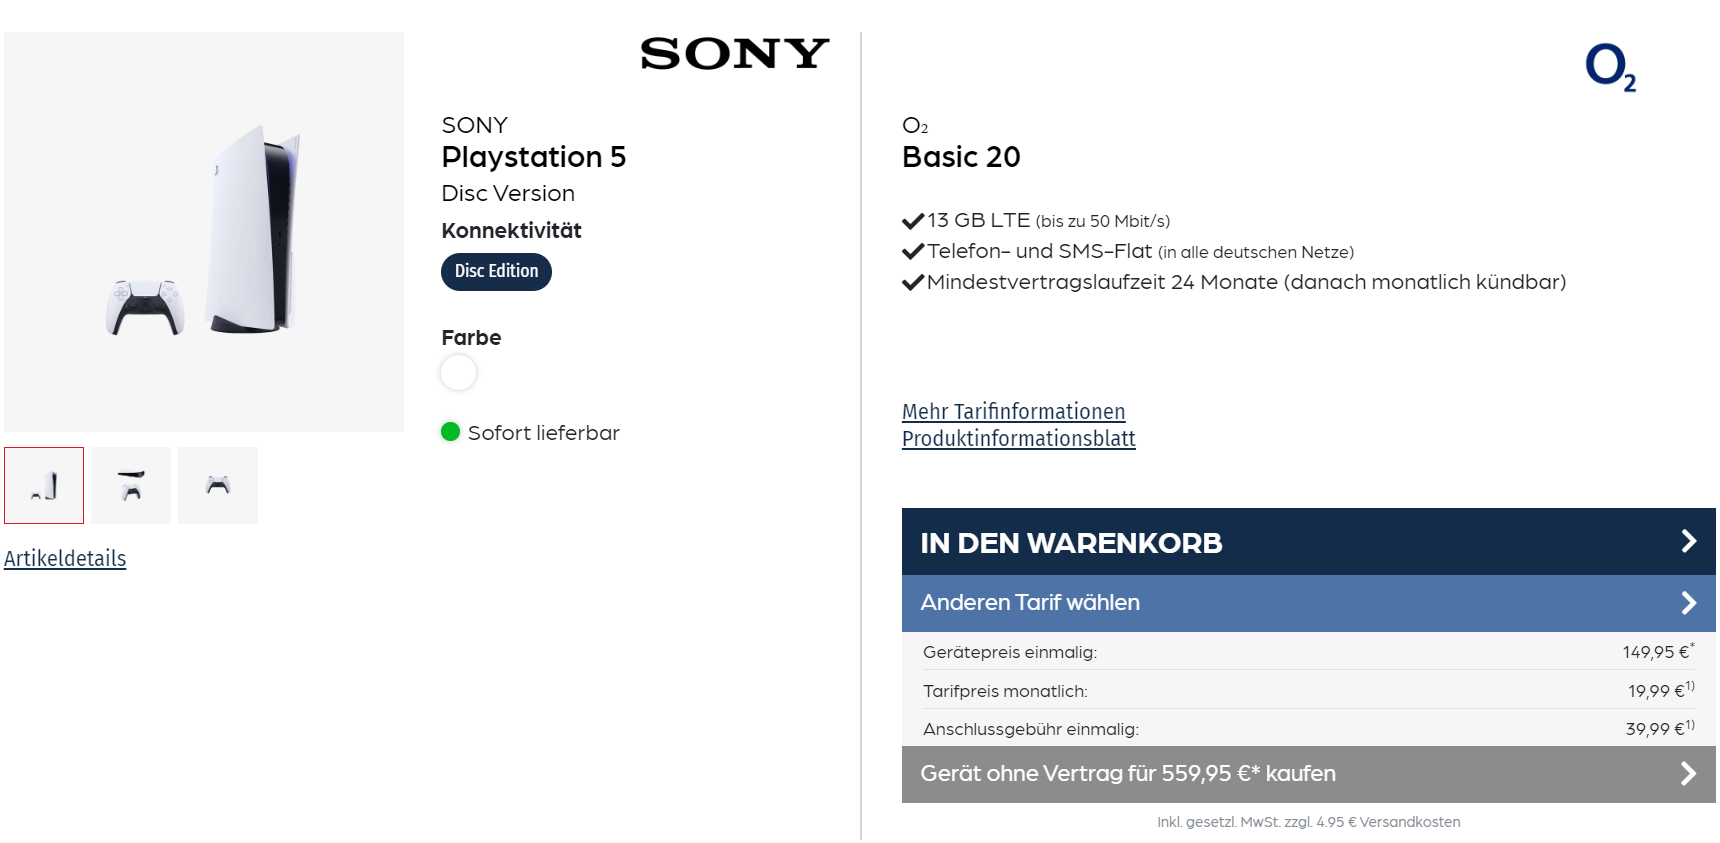1720x843 pixels.
Task: Click the checkmark beside Telefon- und SMS-Flat
Action: coord(911,250)
